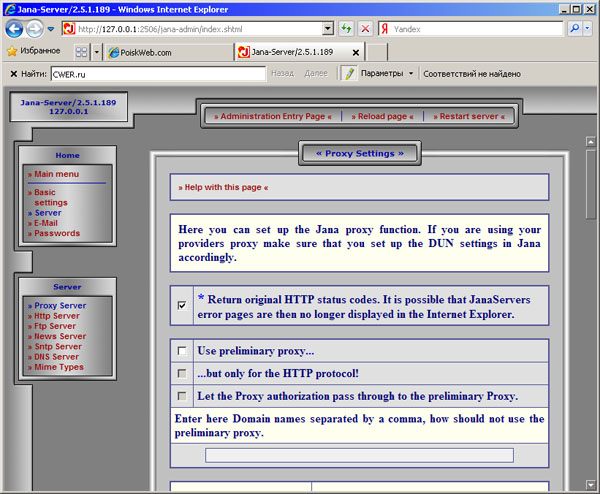
Task: Click the browser Back arrow button
Action: pyautogui.click(x=14, y=29)
